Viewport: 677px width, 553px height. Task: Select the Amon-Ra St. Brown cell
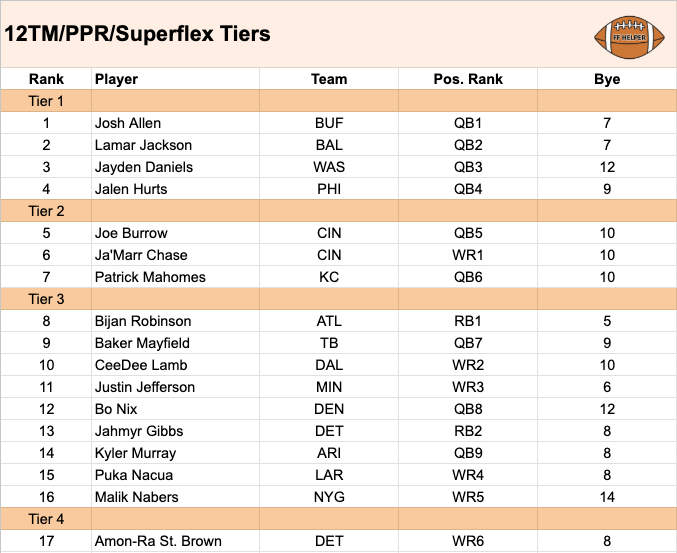[x=158, y=541]
